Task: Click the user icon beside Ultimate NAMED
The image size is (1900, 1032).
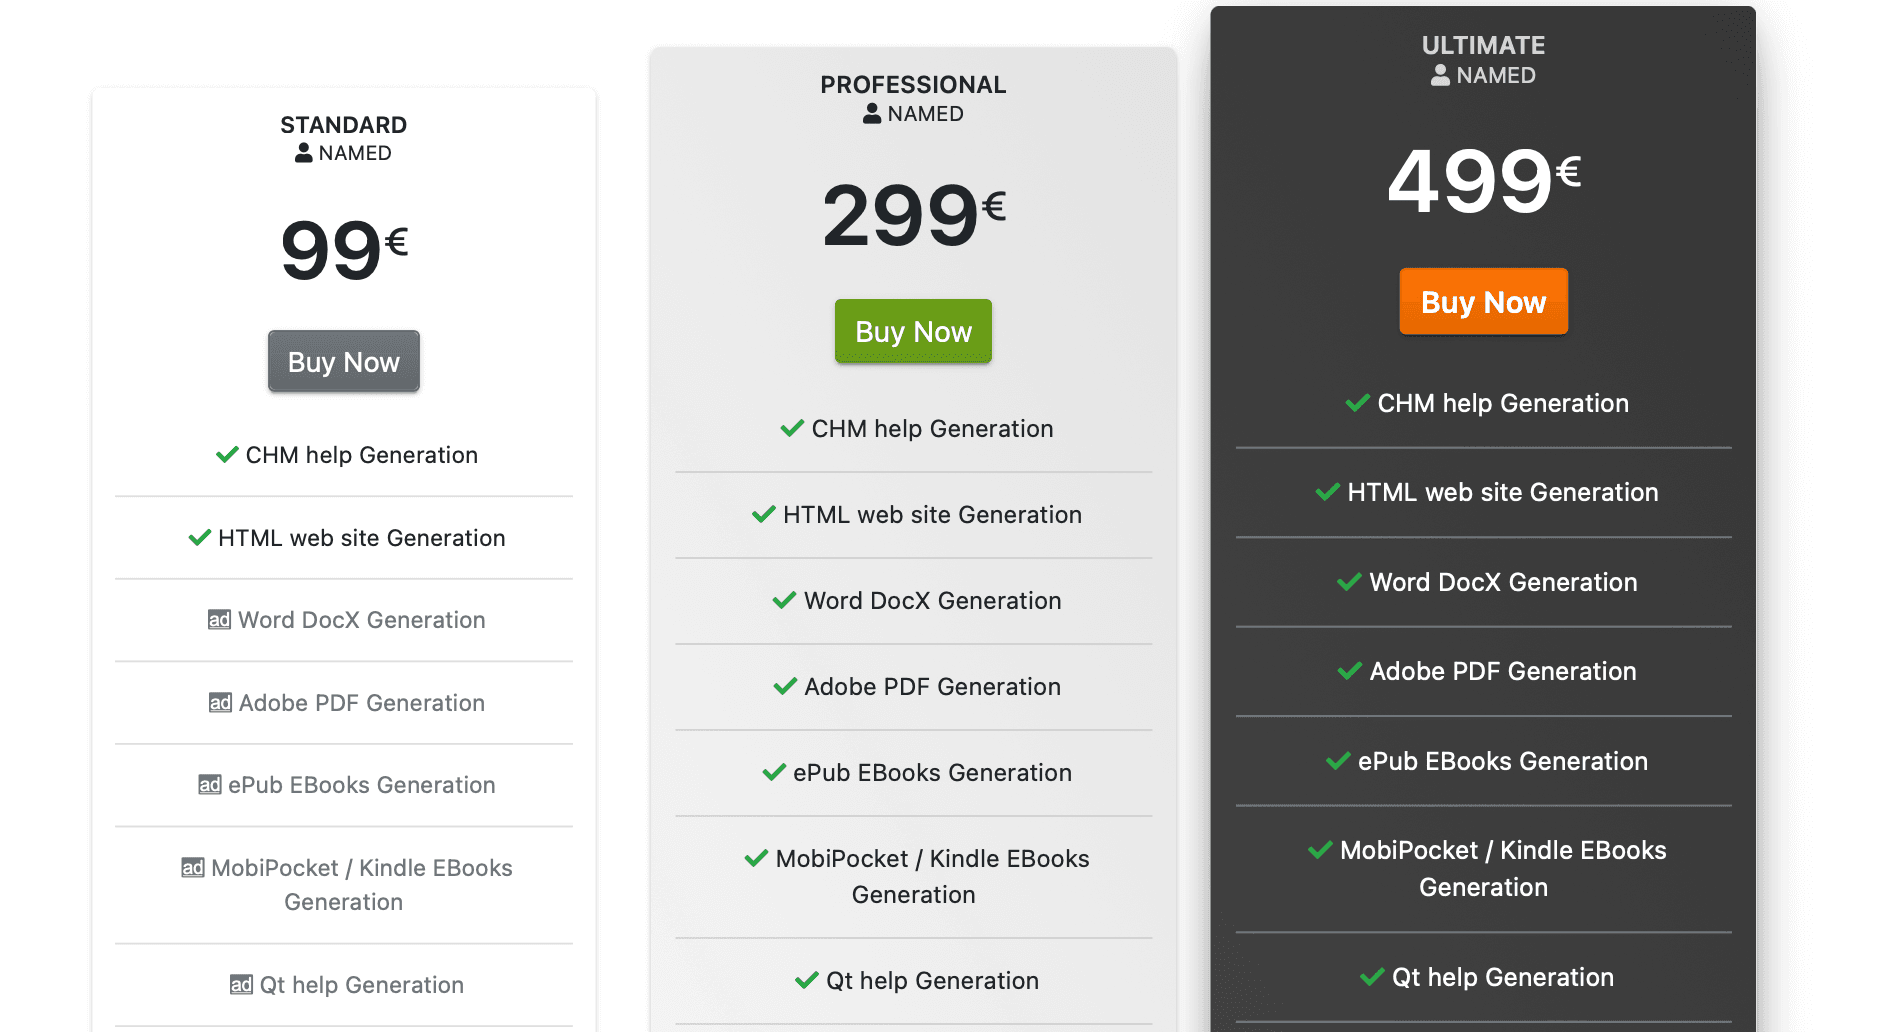Action: [1440, 75]
